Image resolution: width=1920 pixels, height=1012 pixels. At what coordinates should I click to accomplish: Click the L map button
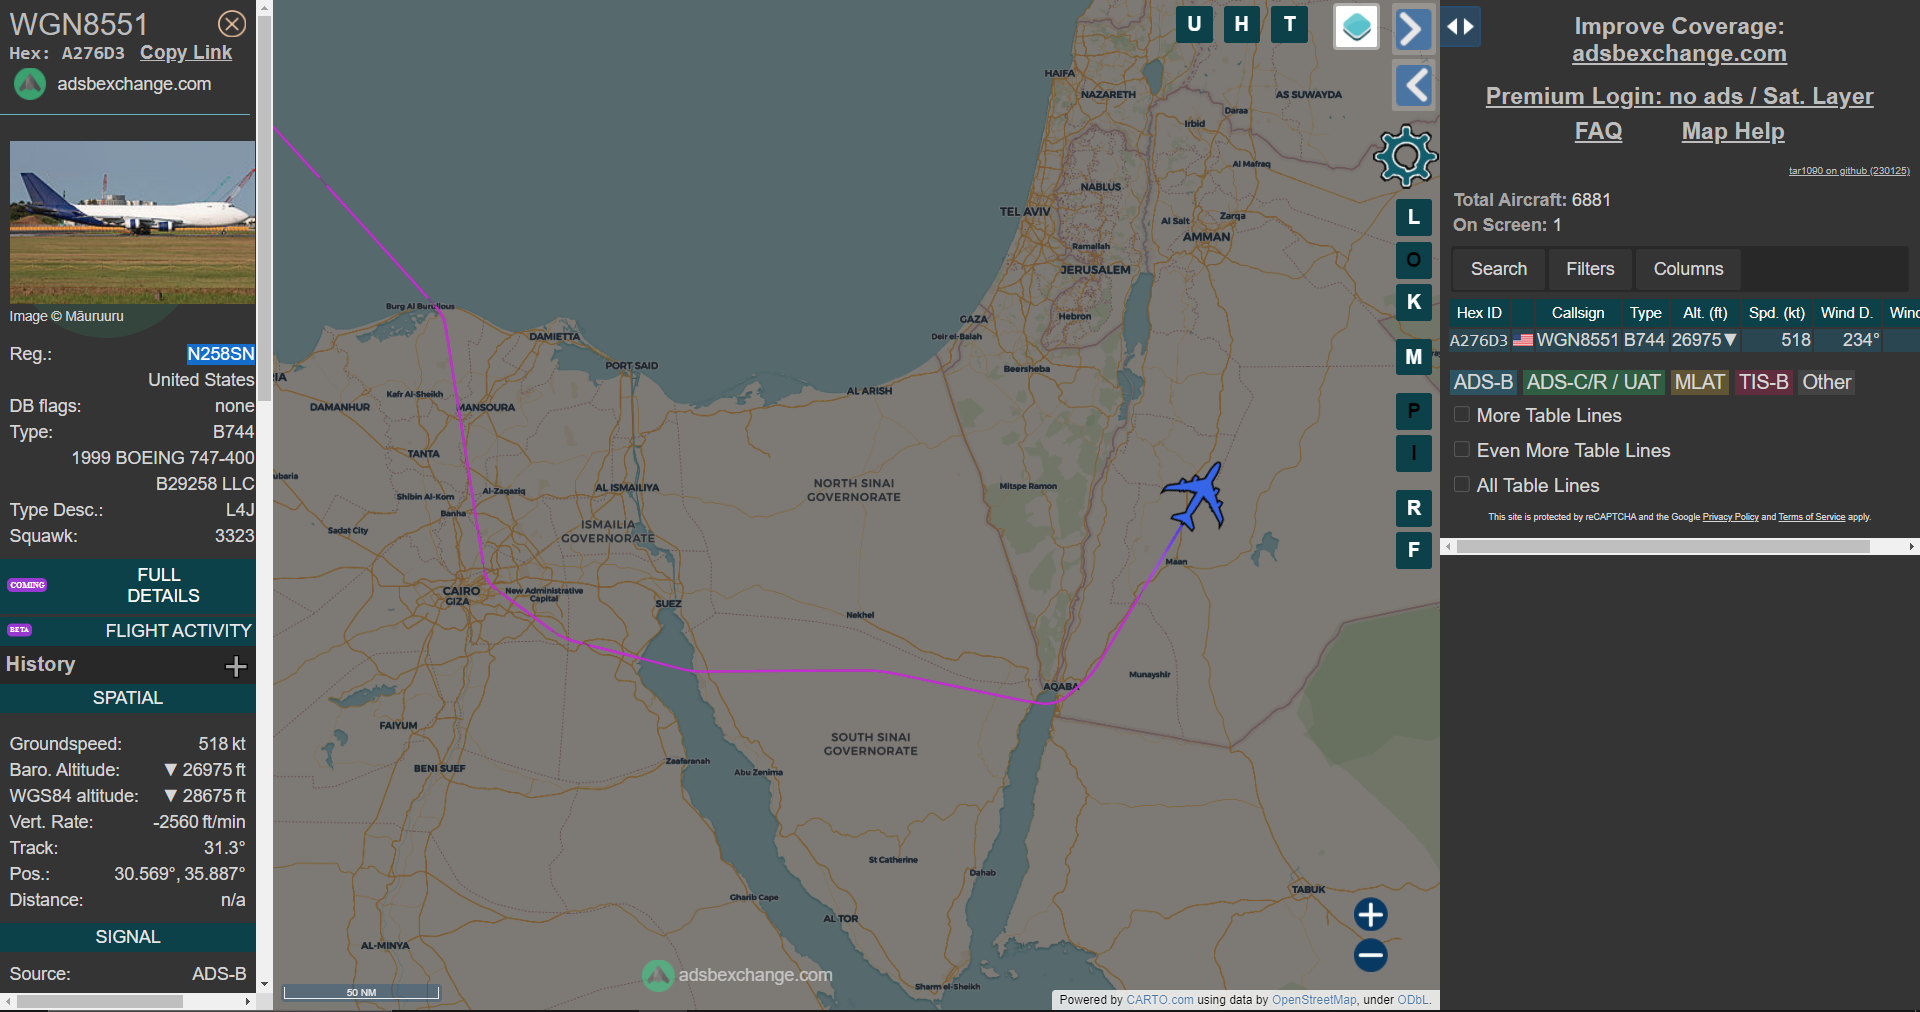click(1414, 217)
